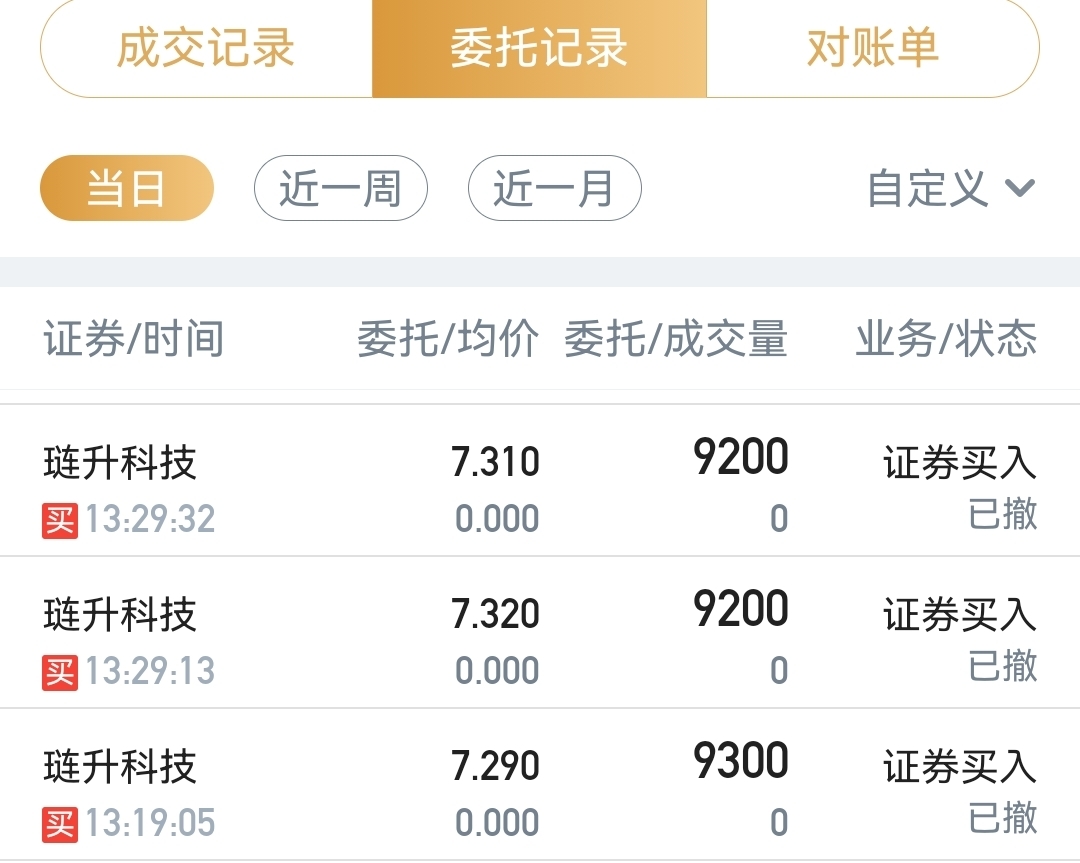Click the red 买 icon at 13:19:05

point(60,824)
